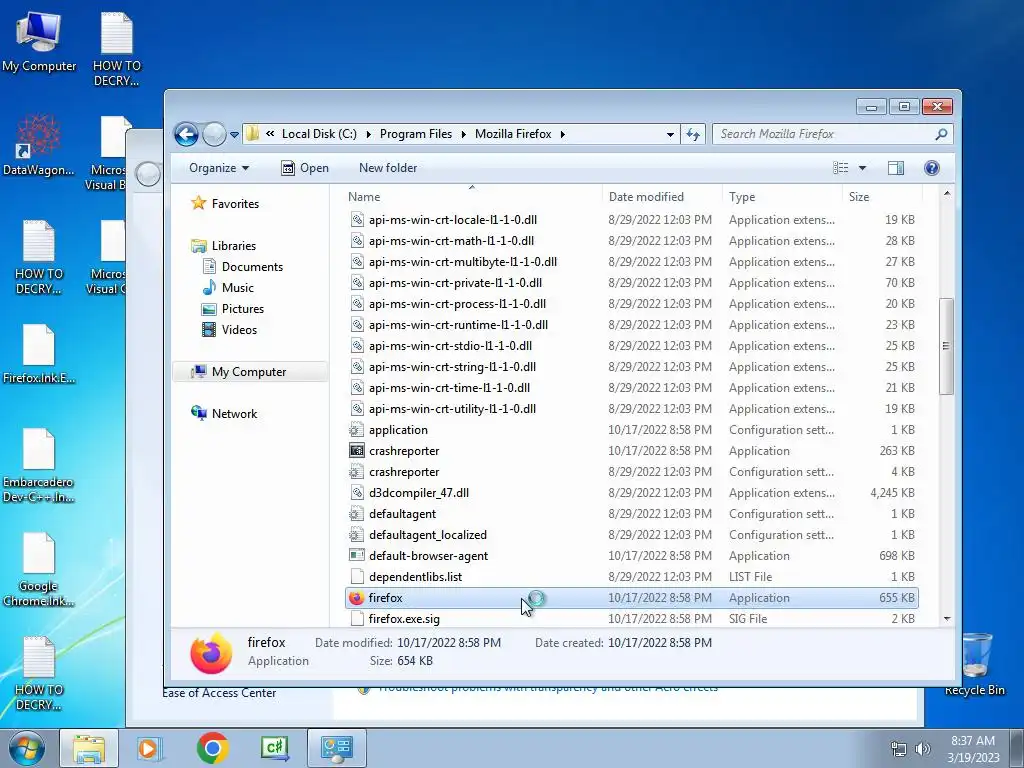
Task: Expand arrow after Mozilla Firefox breadcrumb
Action: tap(562, 135)
